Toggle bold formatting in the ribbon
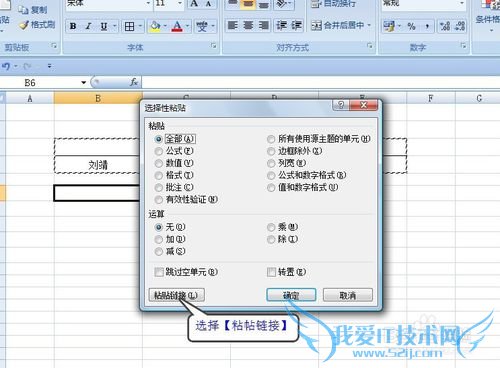Image resolution: width=500 pixels, height=368 pixels. (73, 26)
